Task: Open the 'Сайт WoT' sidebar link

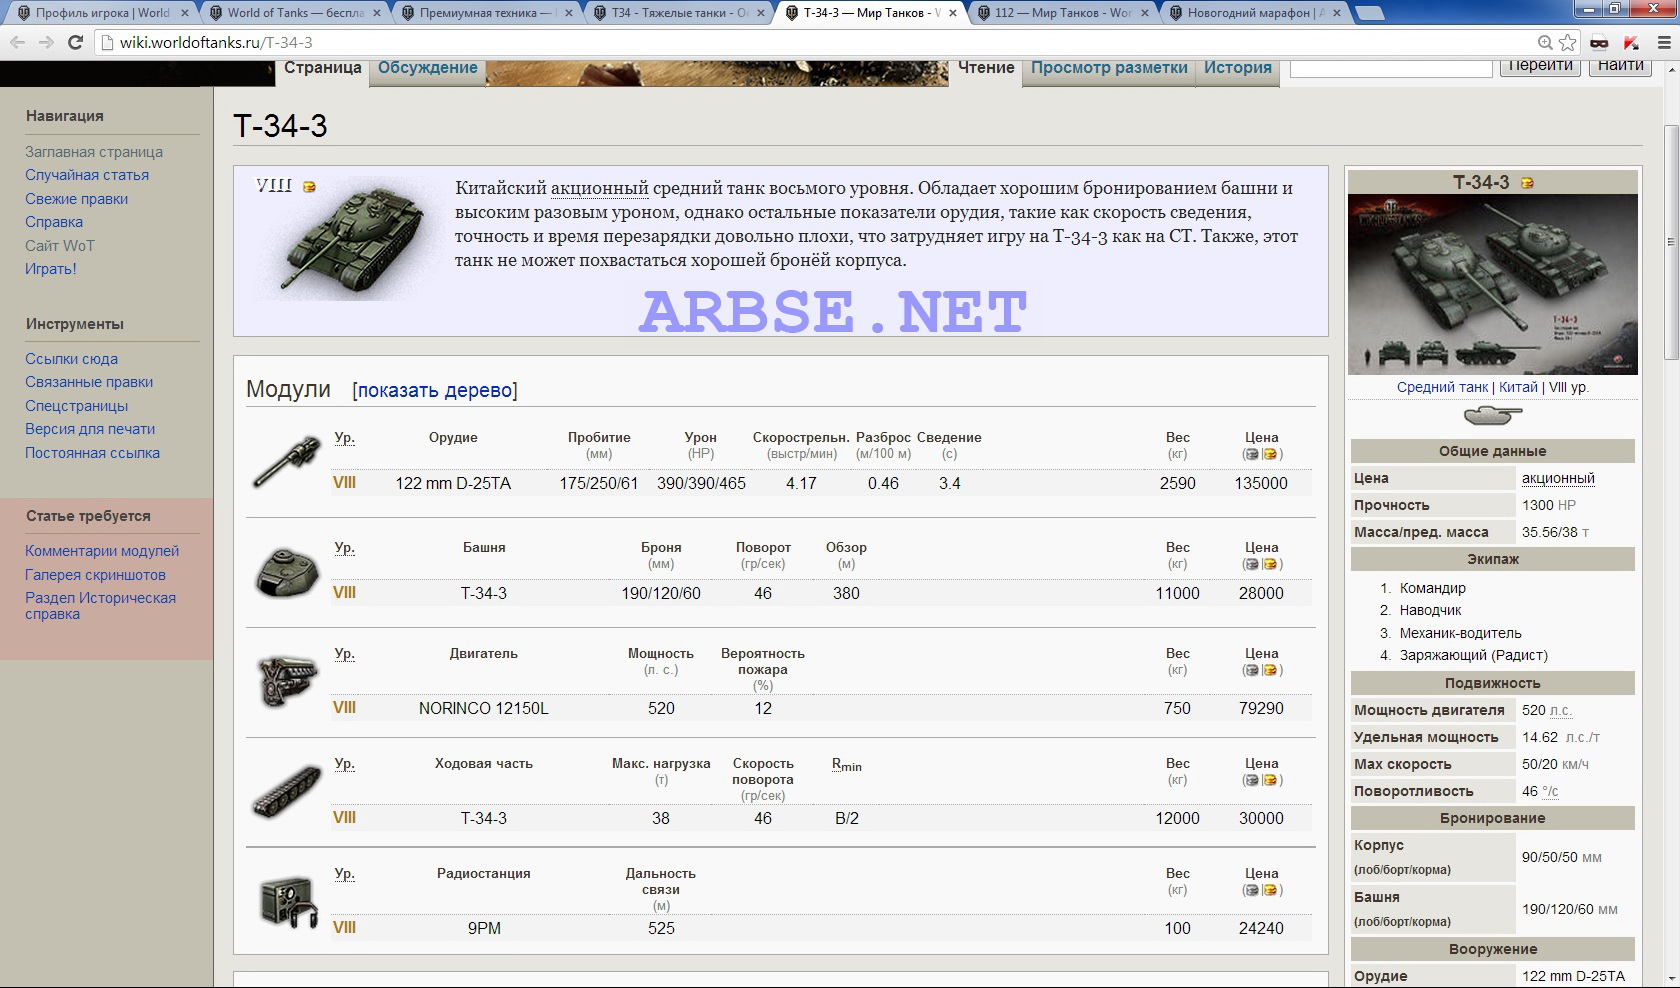Action: click(60, 245)
